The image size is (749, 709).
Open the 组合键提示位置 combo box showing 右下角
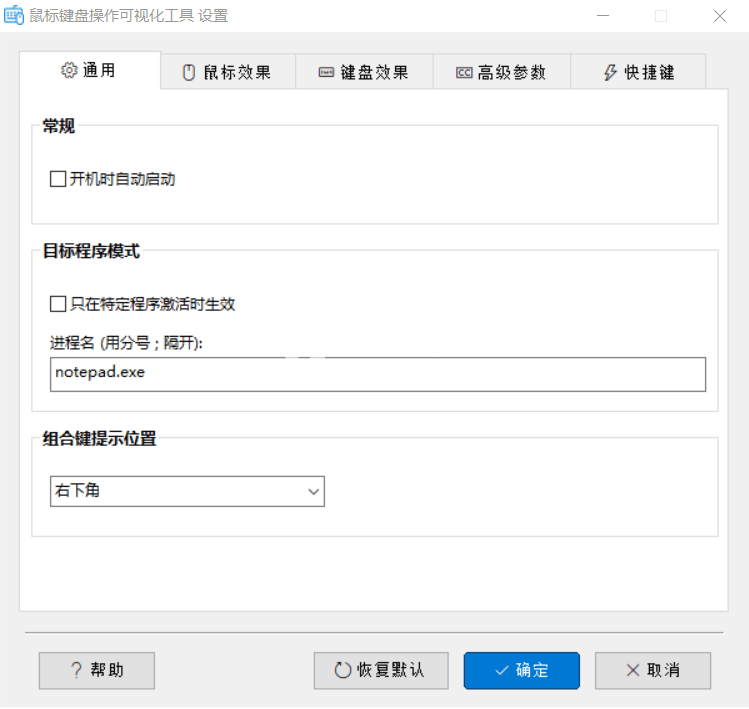pos(187,491)
